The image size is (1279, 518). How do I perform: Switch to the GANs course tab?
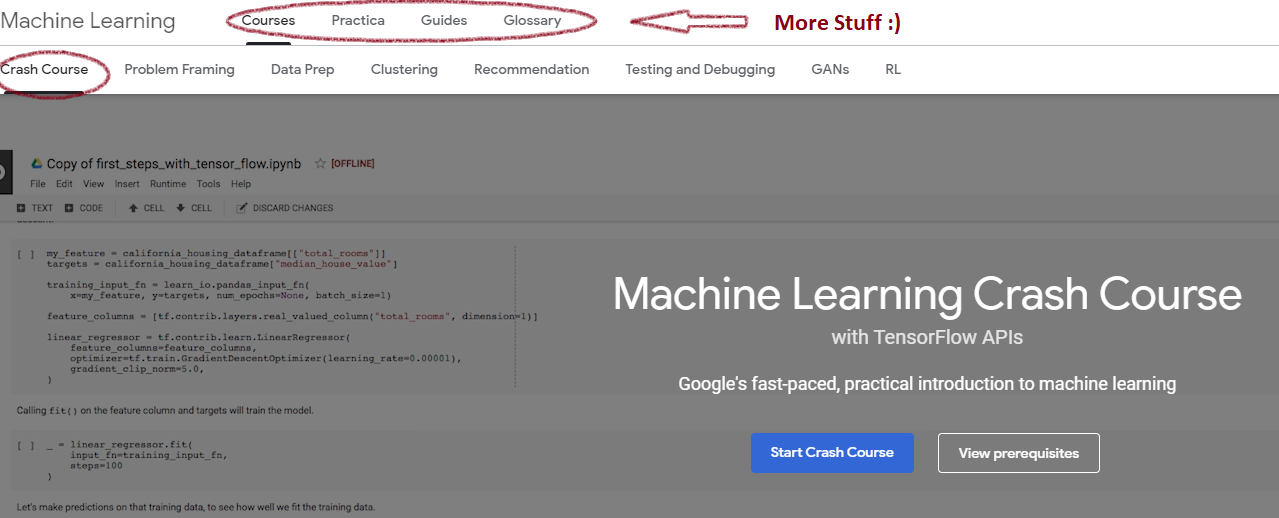[x=830, y=70]
